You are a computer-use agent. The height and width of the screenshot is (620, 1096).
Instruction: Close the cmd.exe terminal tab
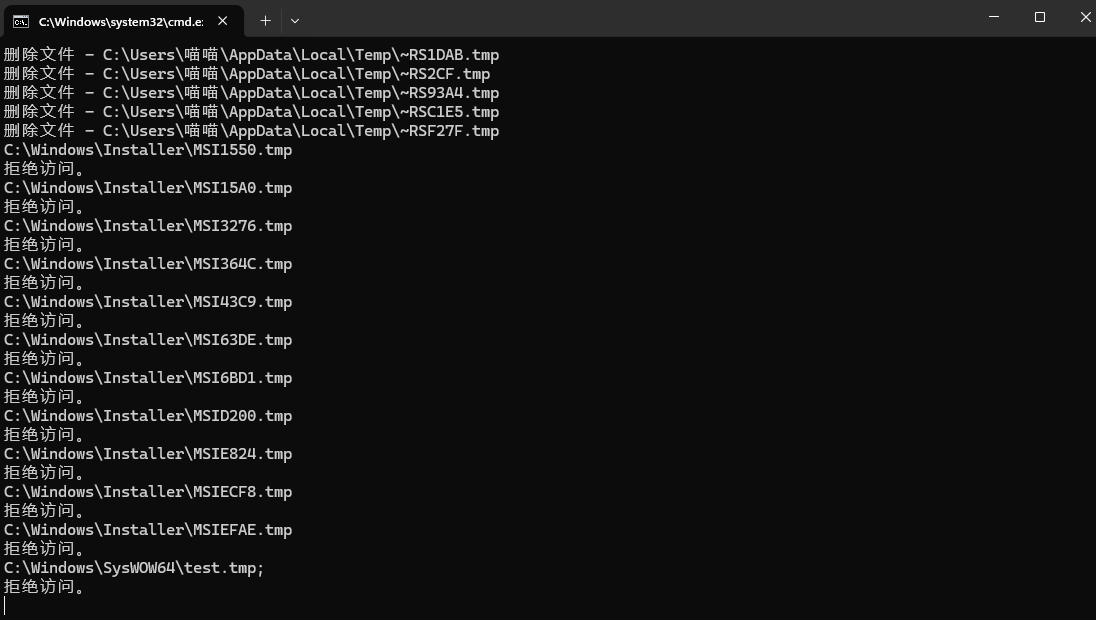[x=222, y=21]
